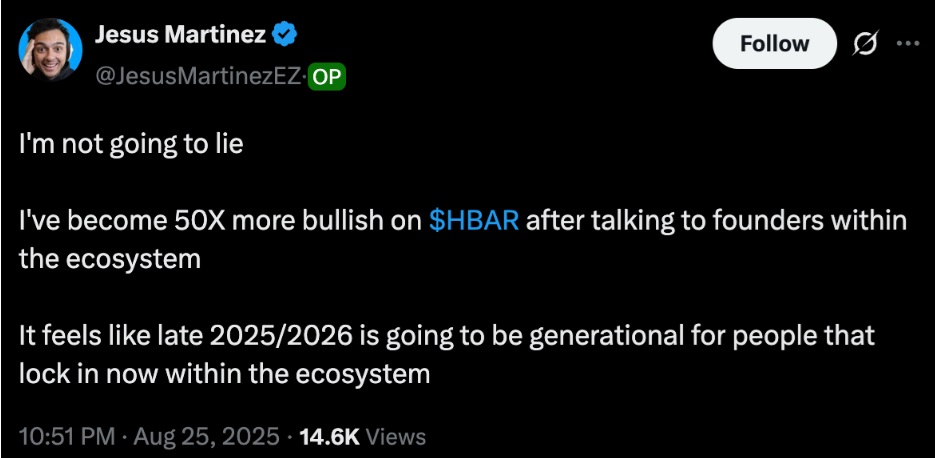
Task: Click the Grok slashed-circle icon
Action: 862,44
